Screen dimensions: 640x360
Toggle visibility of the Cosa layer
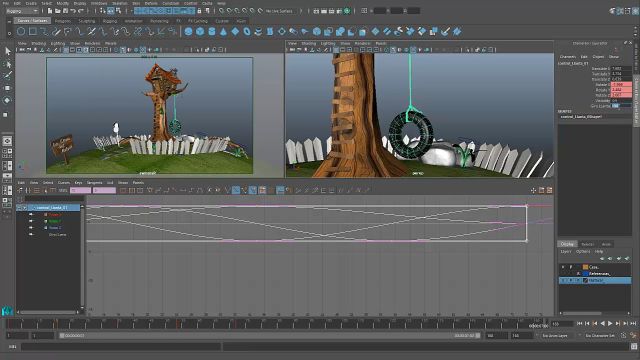tap(564, 267)
